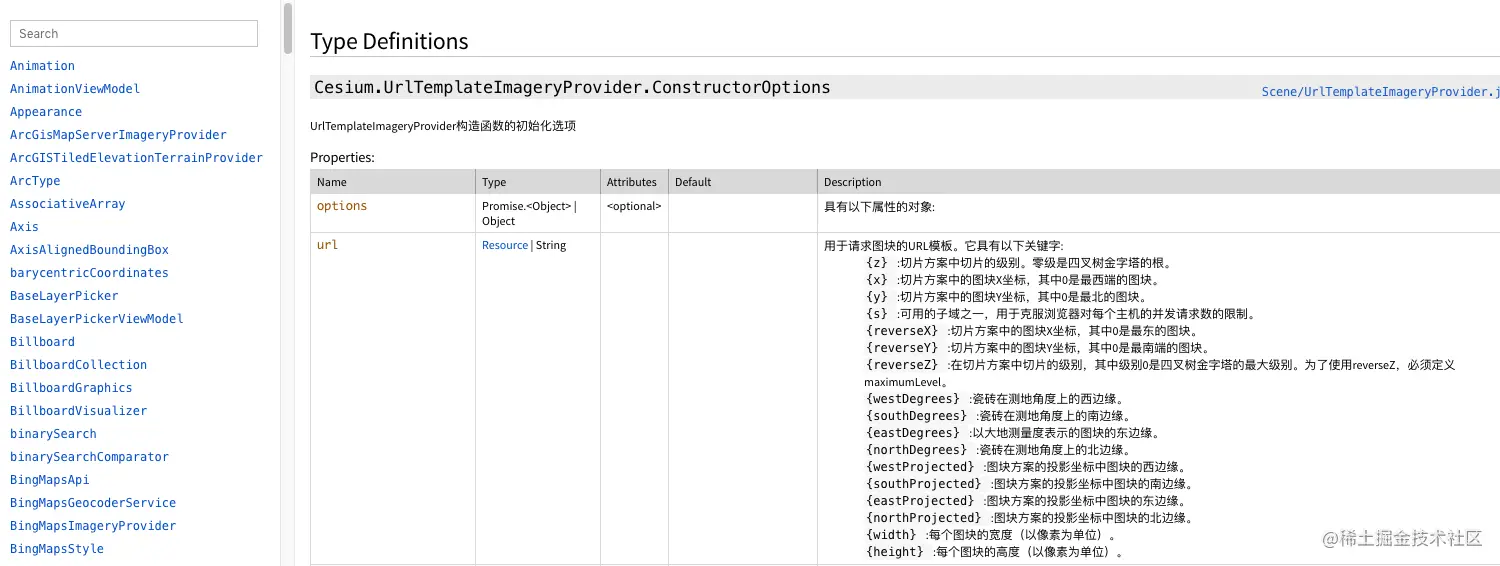The image size is (1500, 566).
Task: Click the {southDegrees} keyword text
Action: pyautogui.click(x=917, y=416)
